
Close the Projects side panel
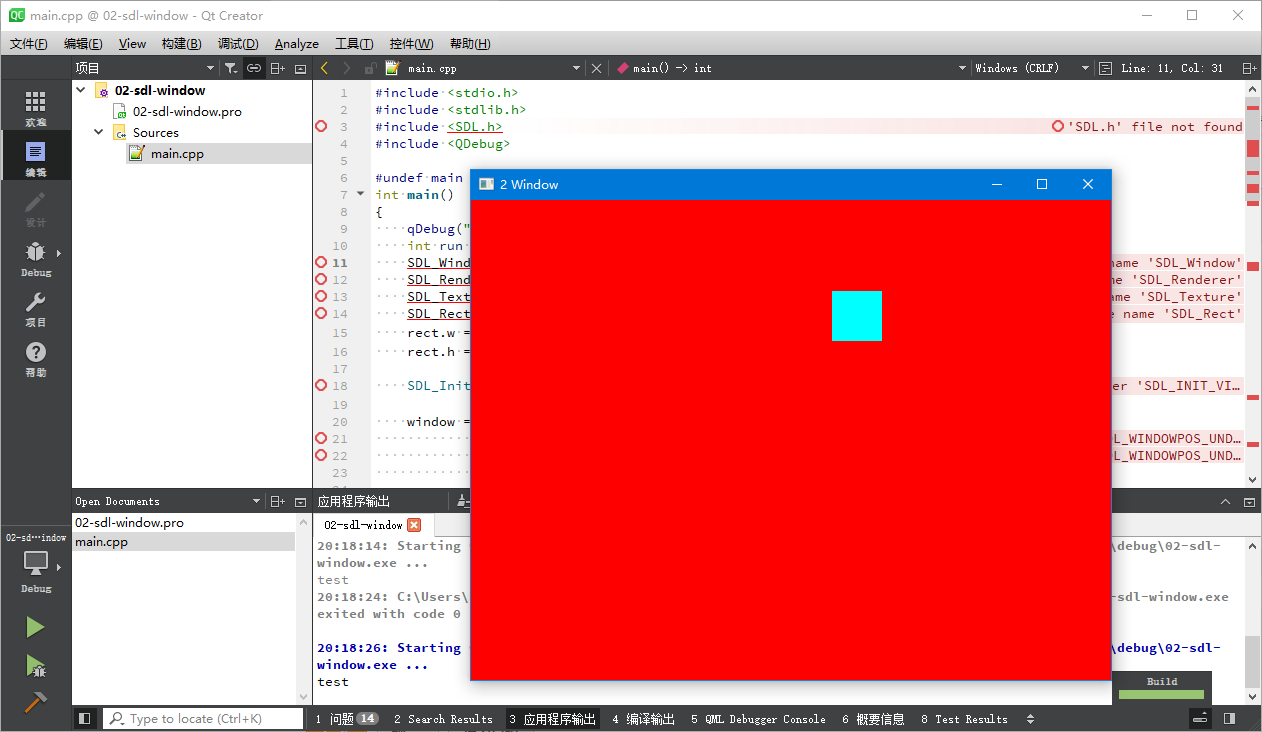300,68
